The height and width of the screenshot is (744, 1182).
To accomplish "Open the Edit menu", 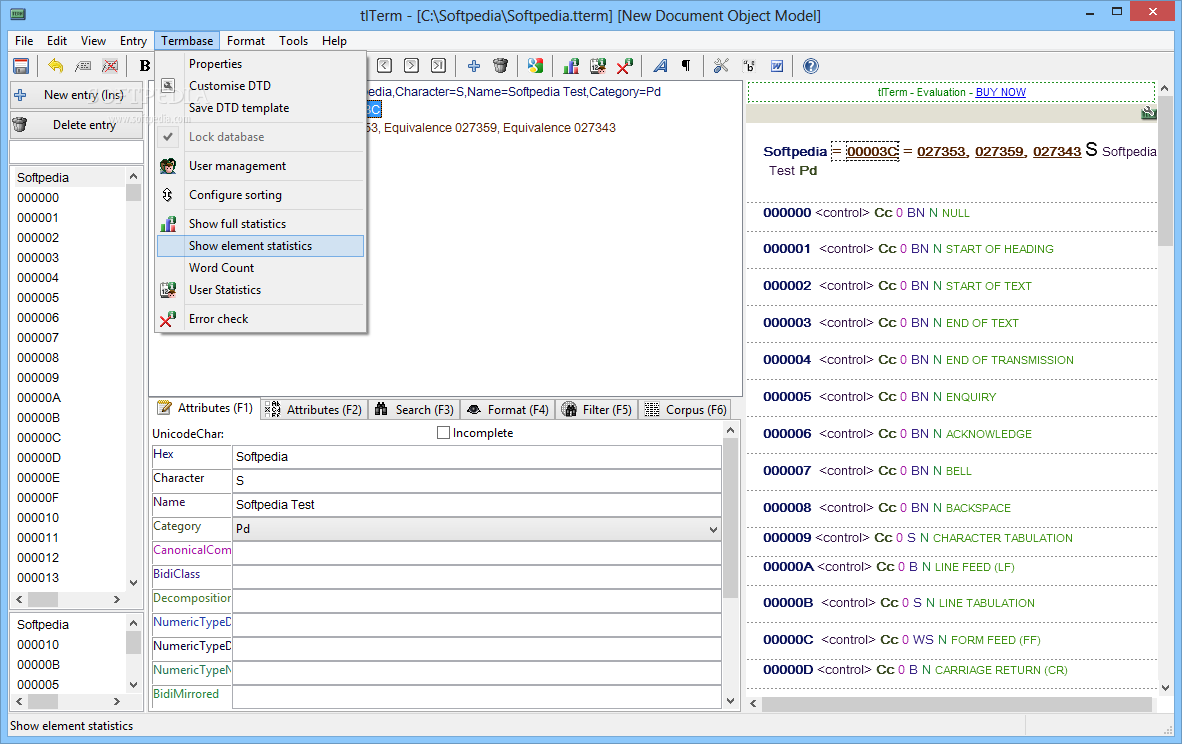I will [57, 41].
